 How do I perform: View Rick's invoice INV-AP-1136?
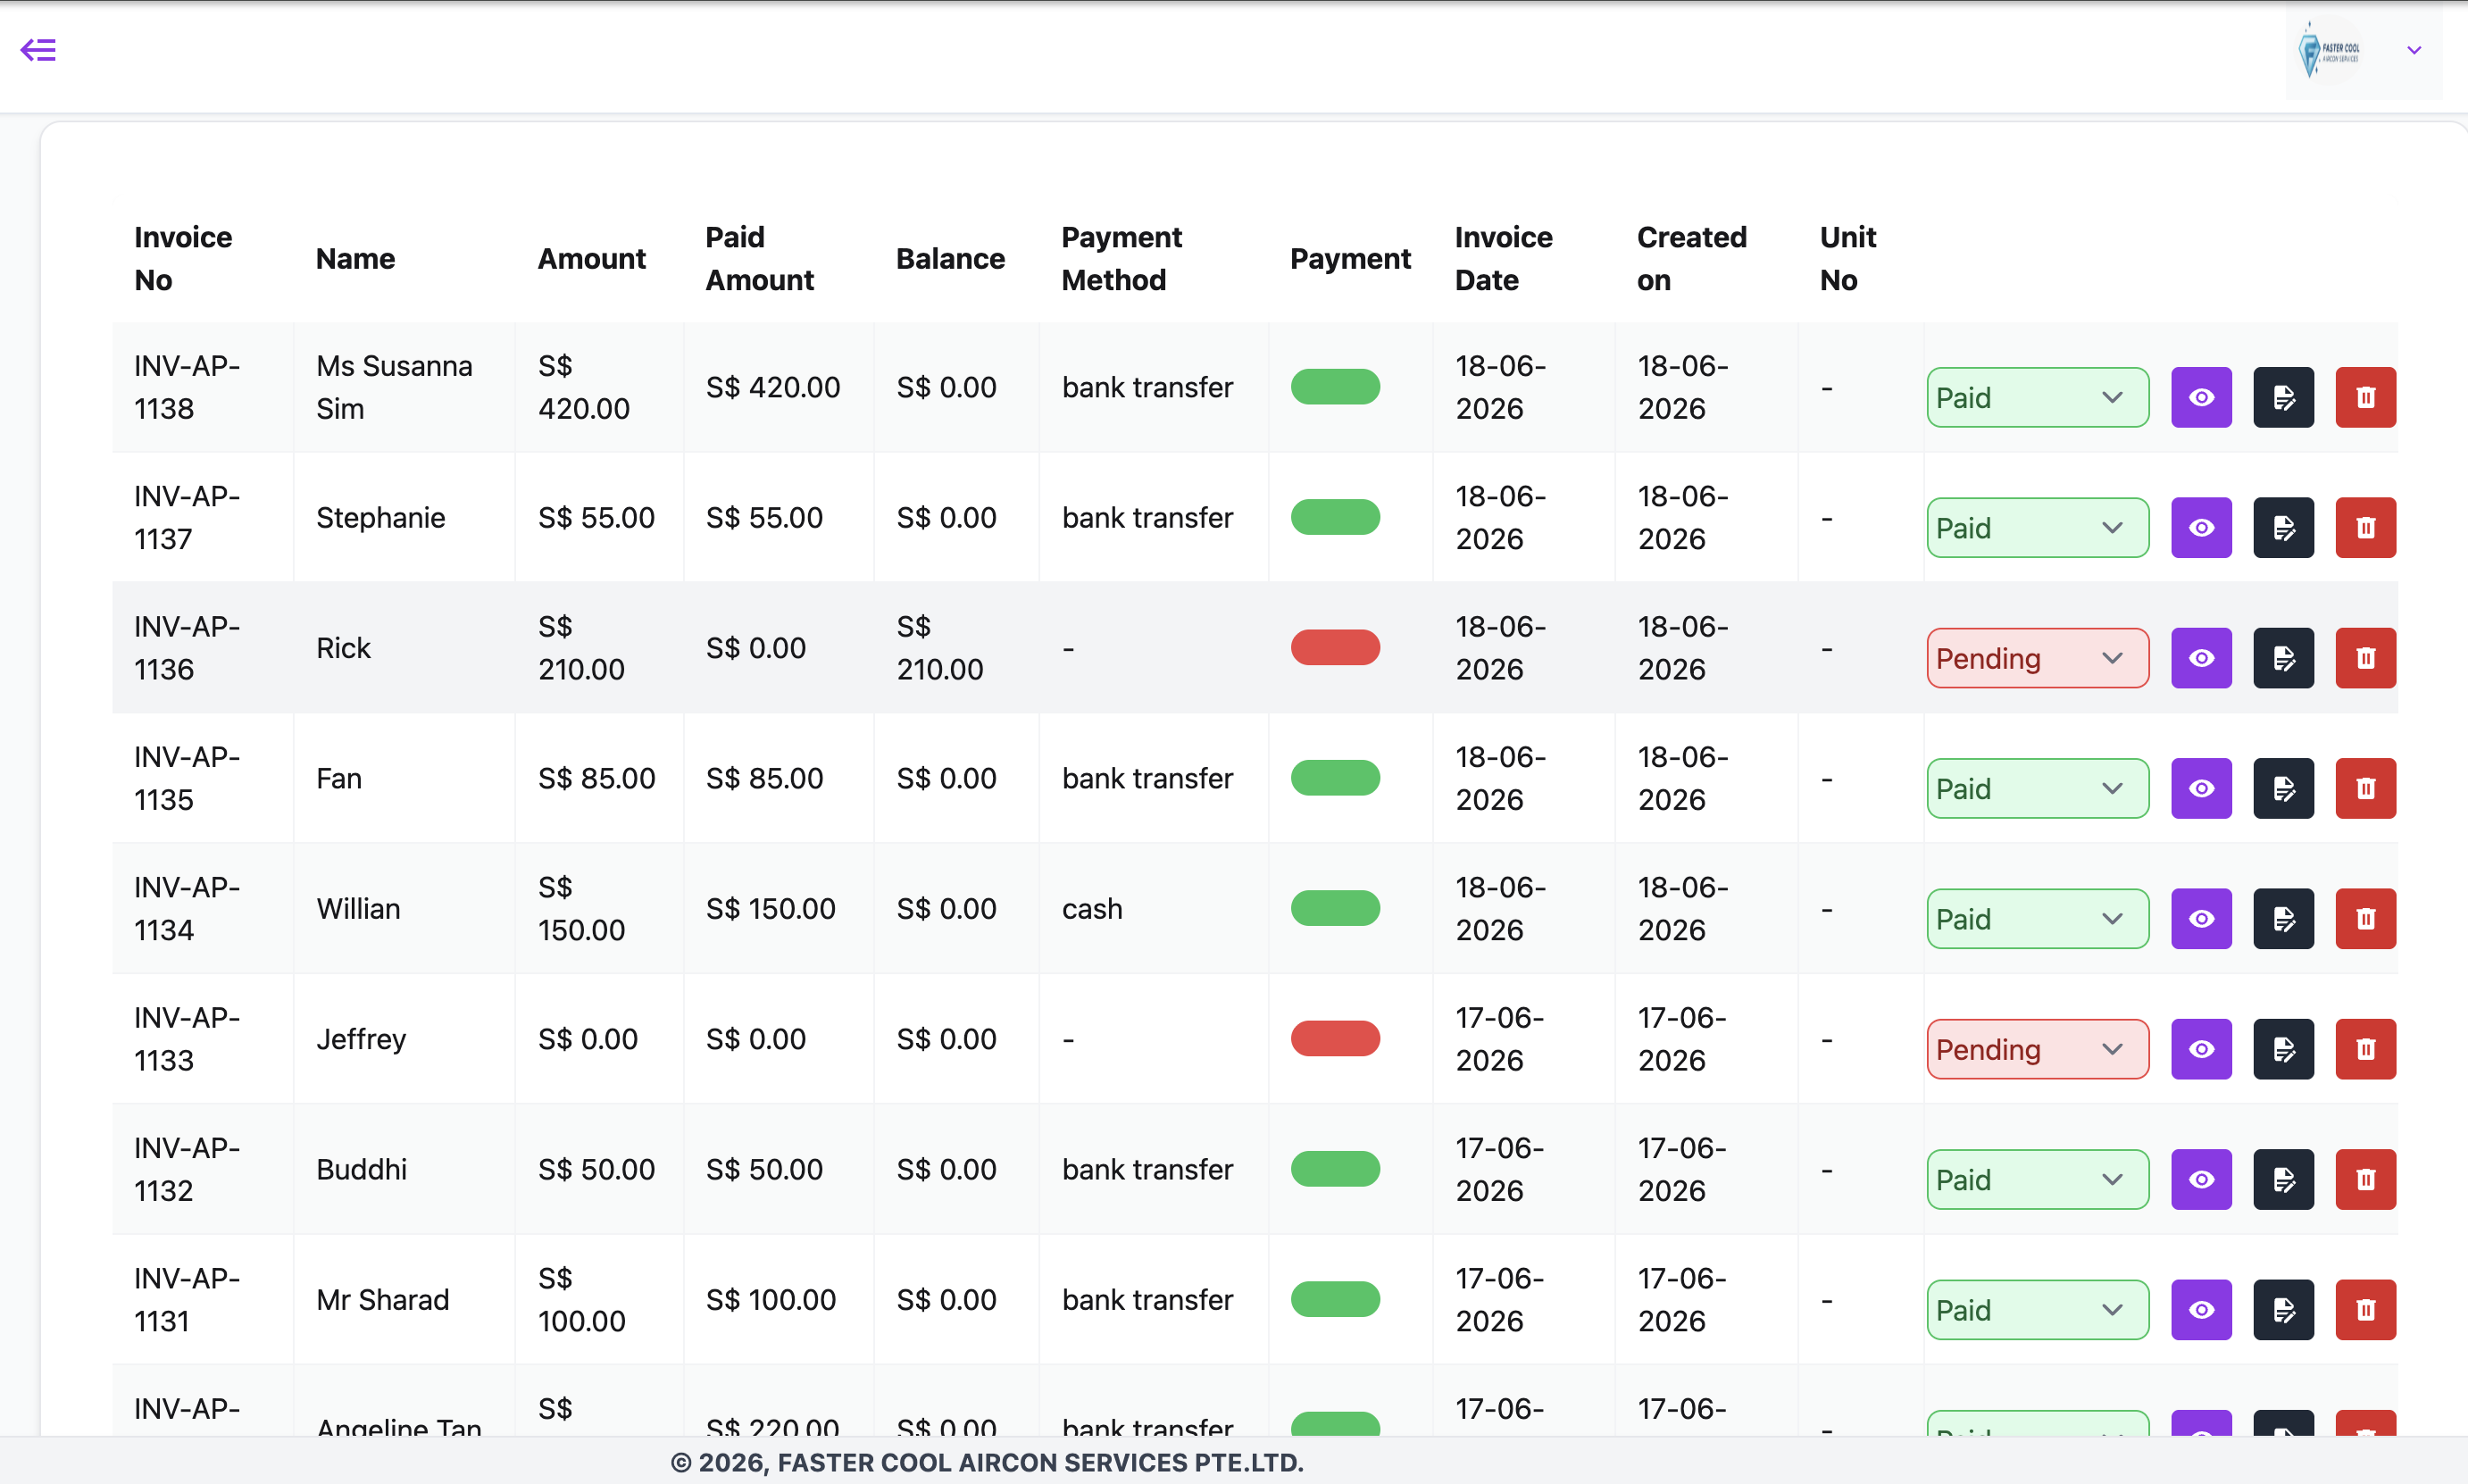[x=2201, y=658]
